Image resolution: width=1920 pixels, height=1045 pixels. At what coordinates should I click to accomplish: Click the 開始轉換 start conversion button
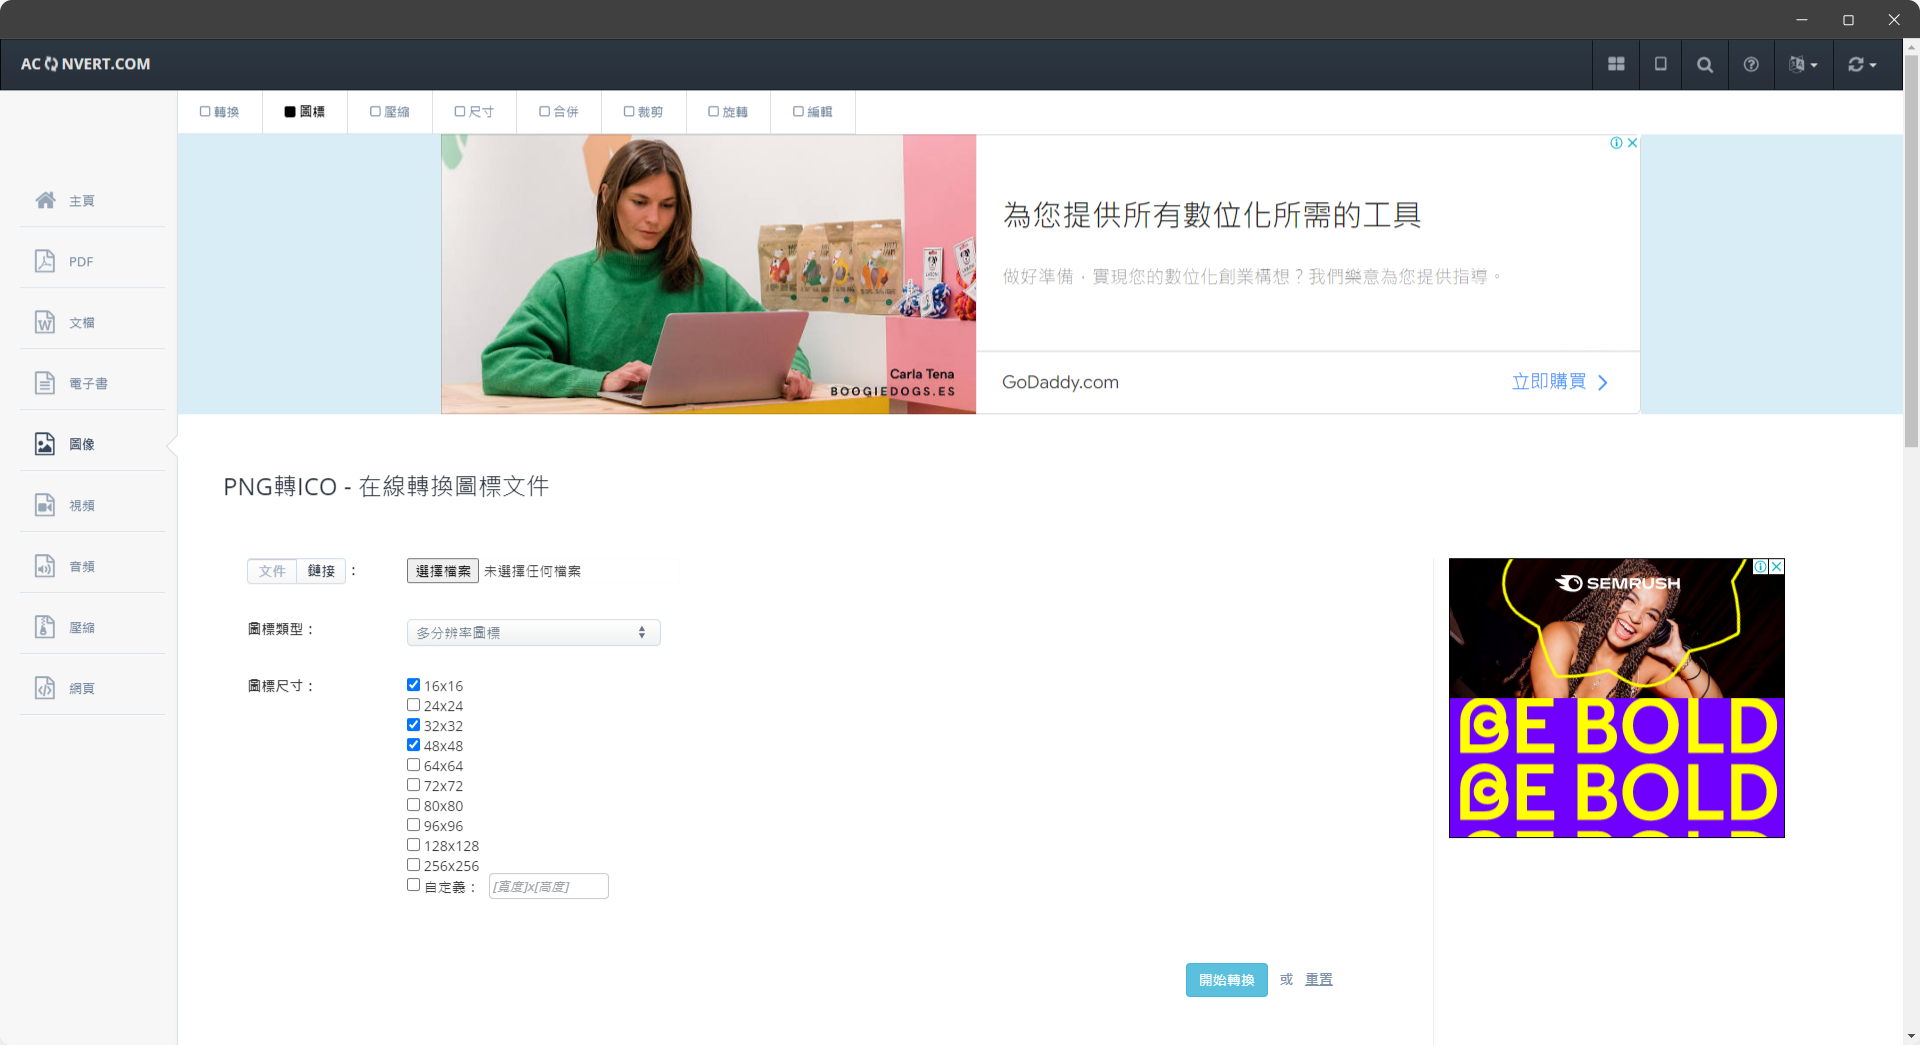point(1227,980)
